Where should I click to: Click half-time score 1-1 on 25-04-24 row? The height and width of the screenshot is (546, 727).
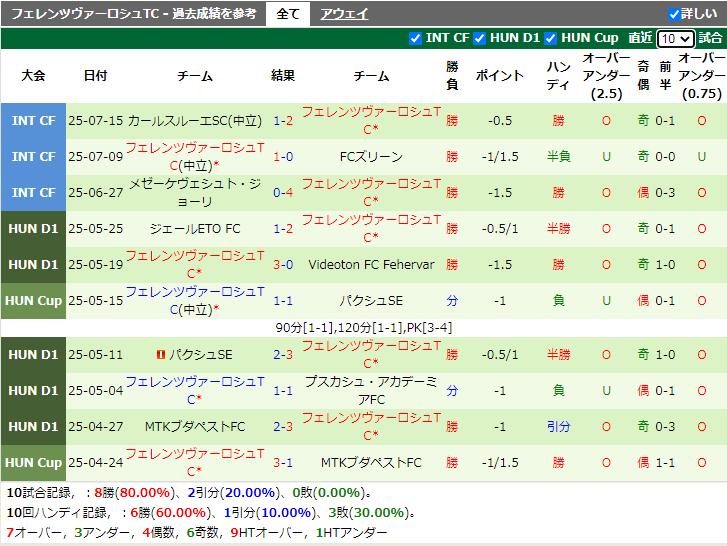point(665,463)
